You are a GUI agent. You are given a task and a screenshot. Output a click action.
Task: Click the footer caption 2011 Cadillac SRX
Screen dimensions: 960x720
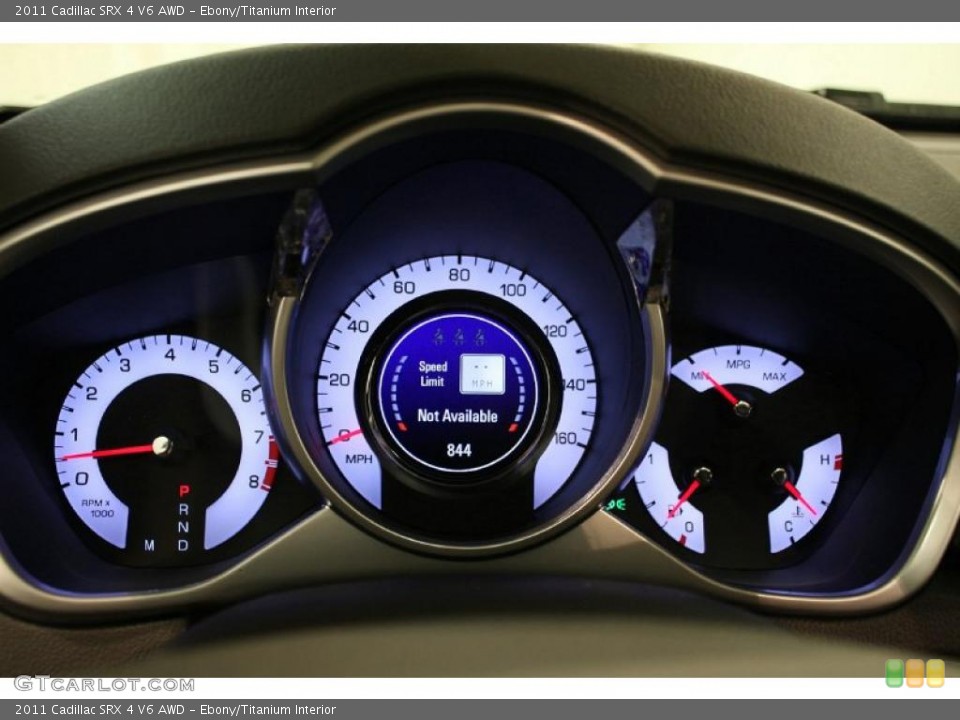point(175,710)
